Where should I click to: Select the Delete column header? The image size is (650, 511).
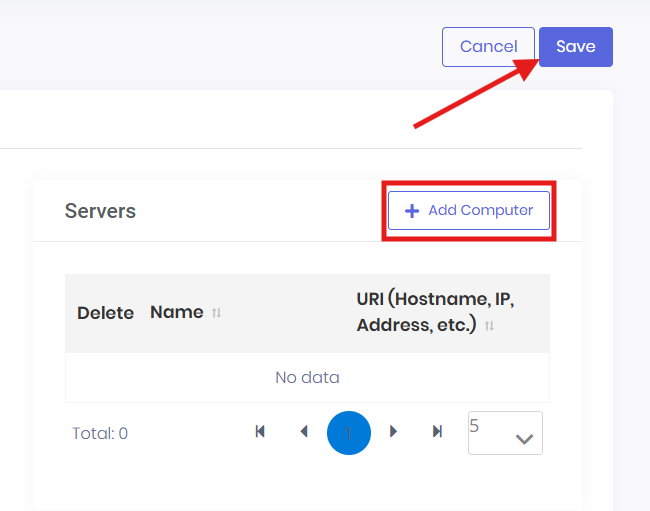(x=105, y=313)
